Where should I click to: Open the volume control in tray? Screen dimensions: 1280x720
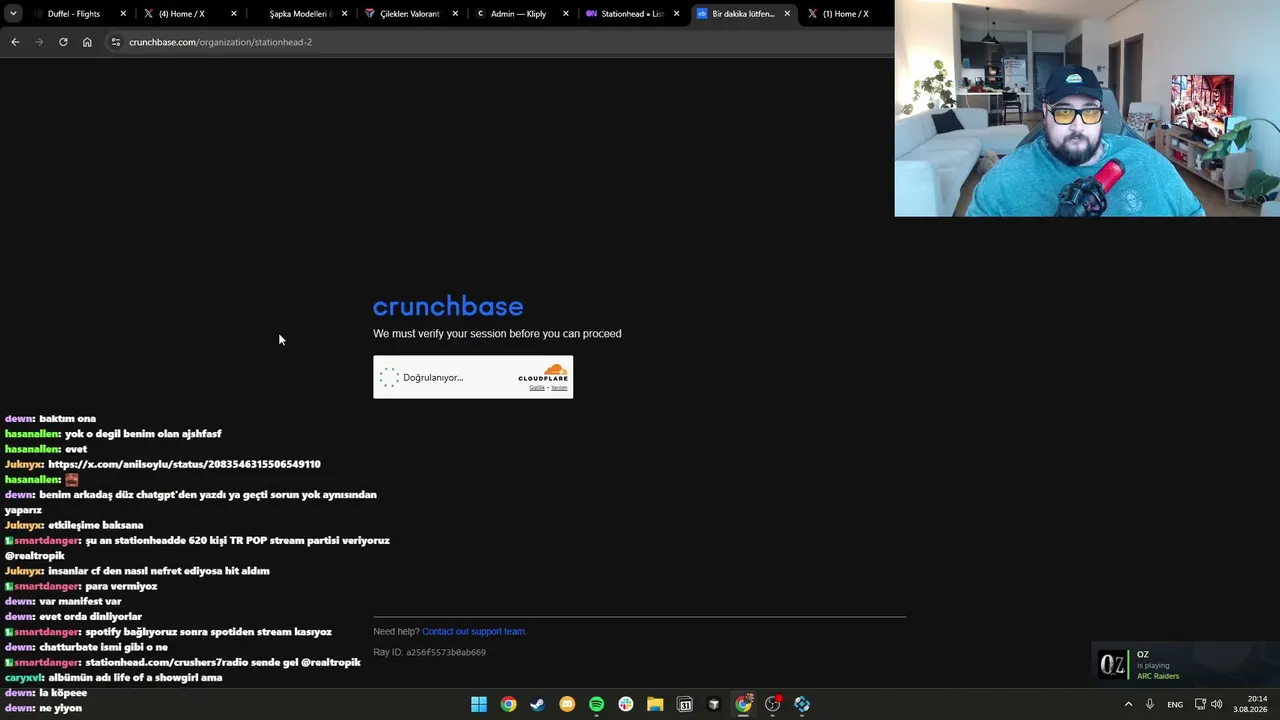click(1217, 704)
